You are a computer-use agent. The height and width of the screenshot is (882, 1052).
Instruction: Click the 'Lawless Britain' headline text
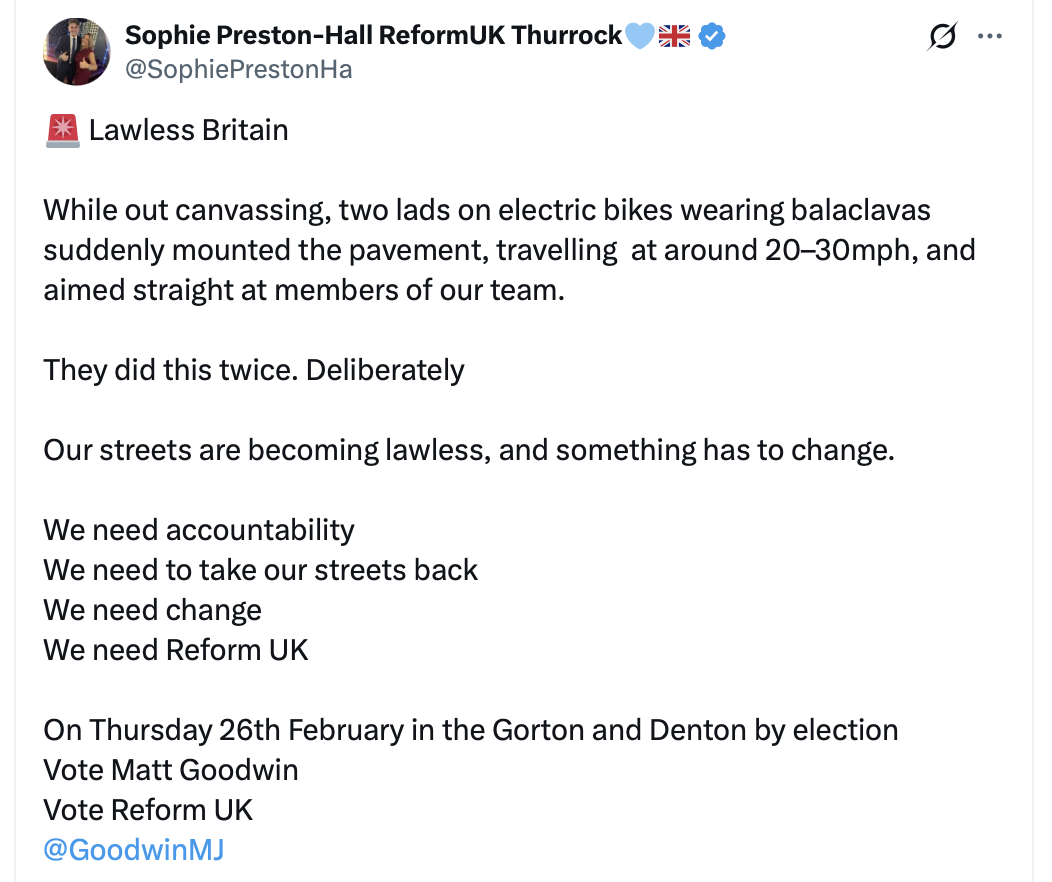point(188,130)
